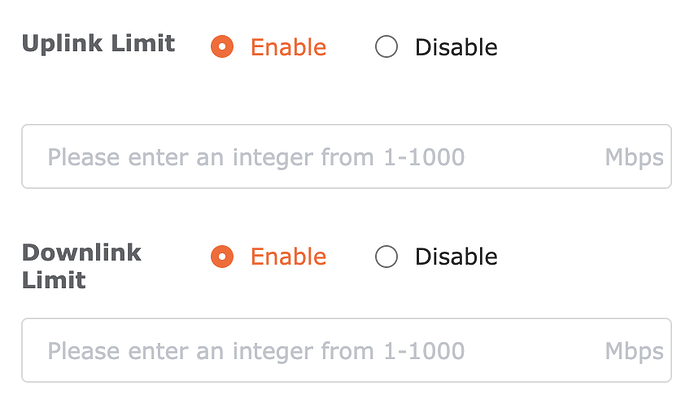Focus the Uplink Limit Mbps input field
This screenshot has height=416, width=690.
347,156
